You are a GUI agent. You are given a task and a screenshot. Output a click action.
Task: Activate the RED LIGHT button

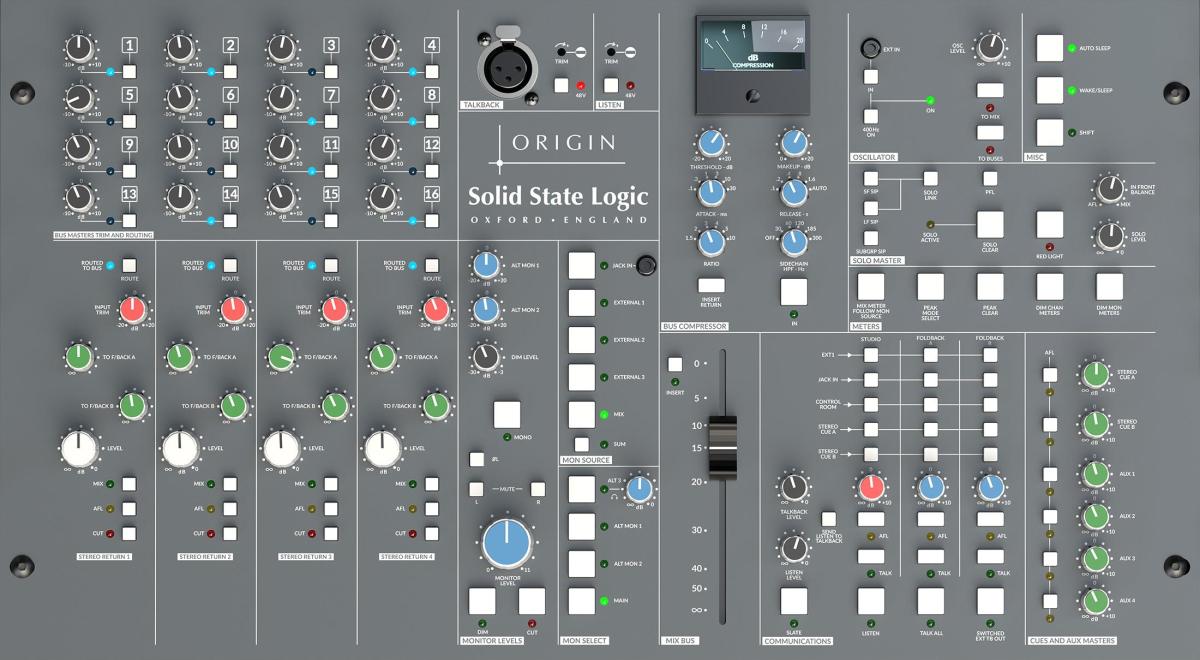1048,225
